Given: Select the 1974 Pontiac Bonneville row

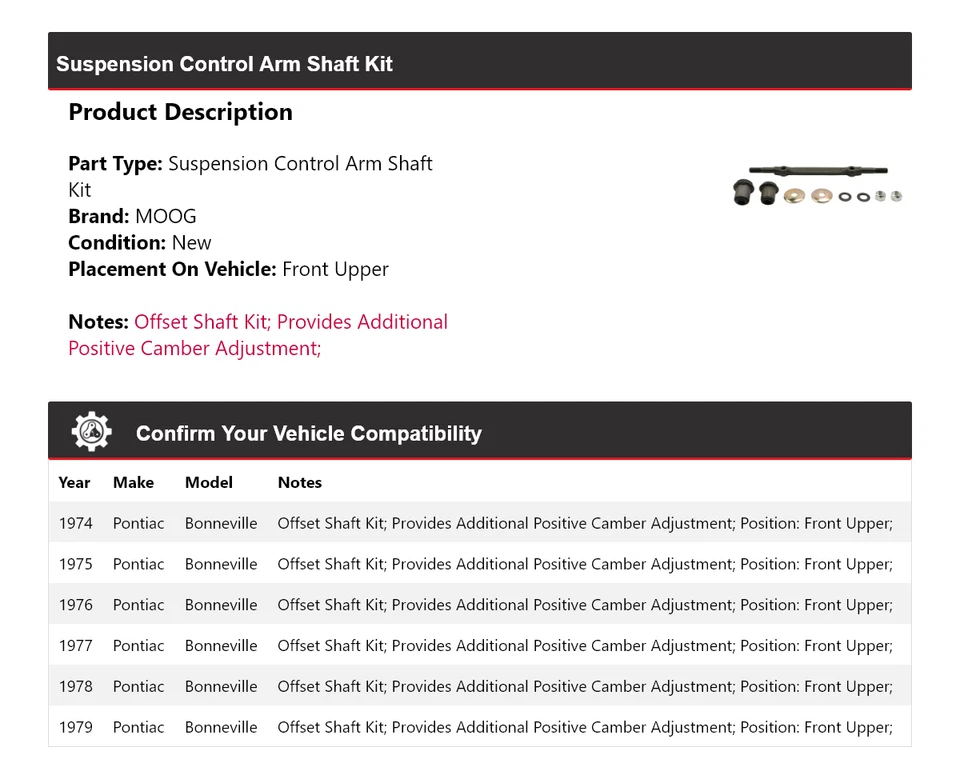Looking at the screenshot, I should [480, 522].
